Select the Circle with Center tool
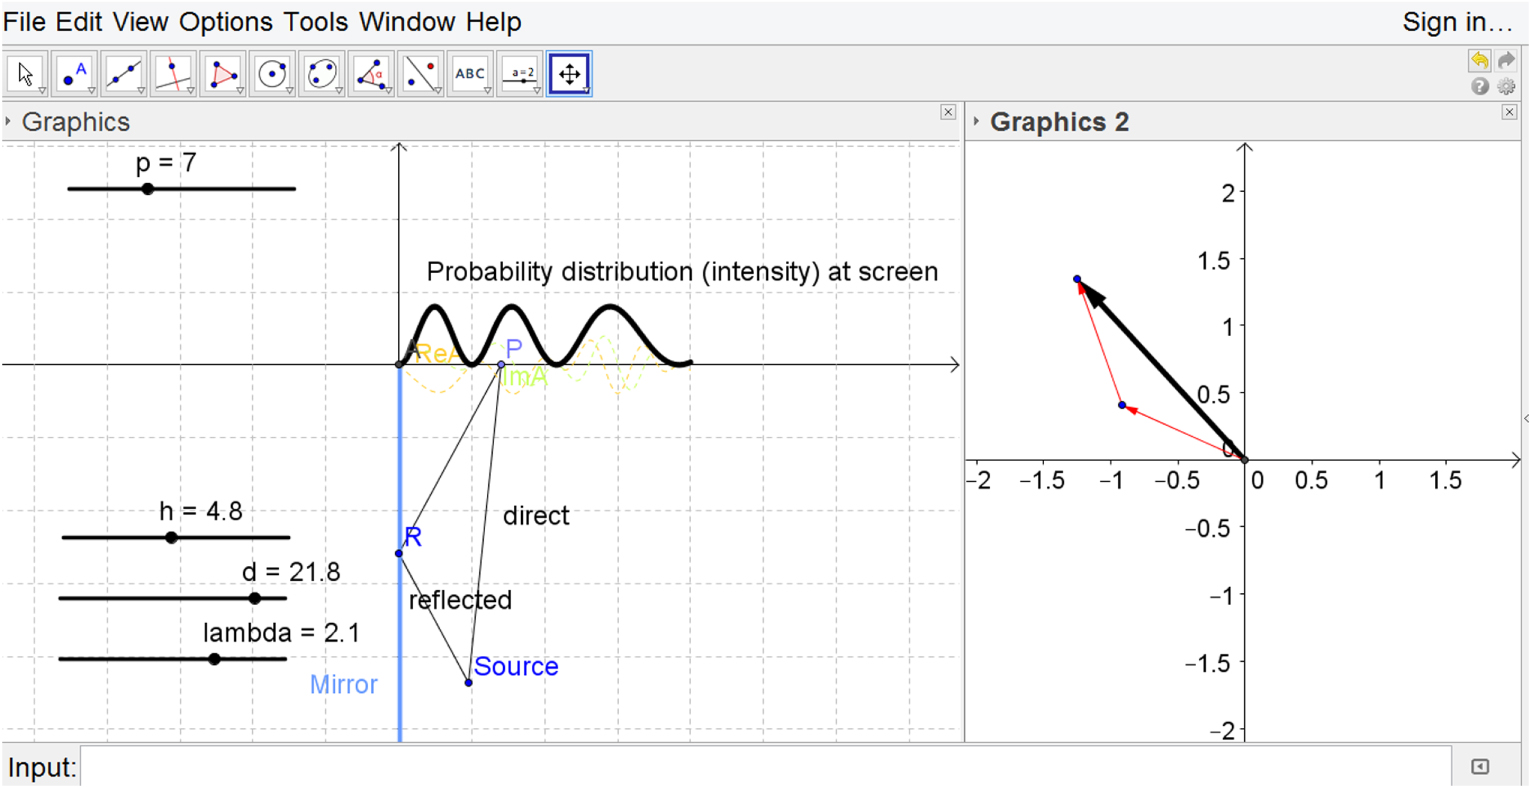The width and height of the screenshot is (1530, 788). 272,72
